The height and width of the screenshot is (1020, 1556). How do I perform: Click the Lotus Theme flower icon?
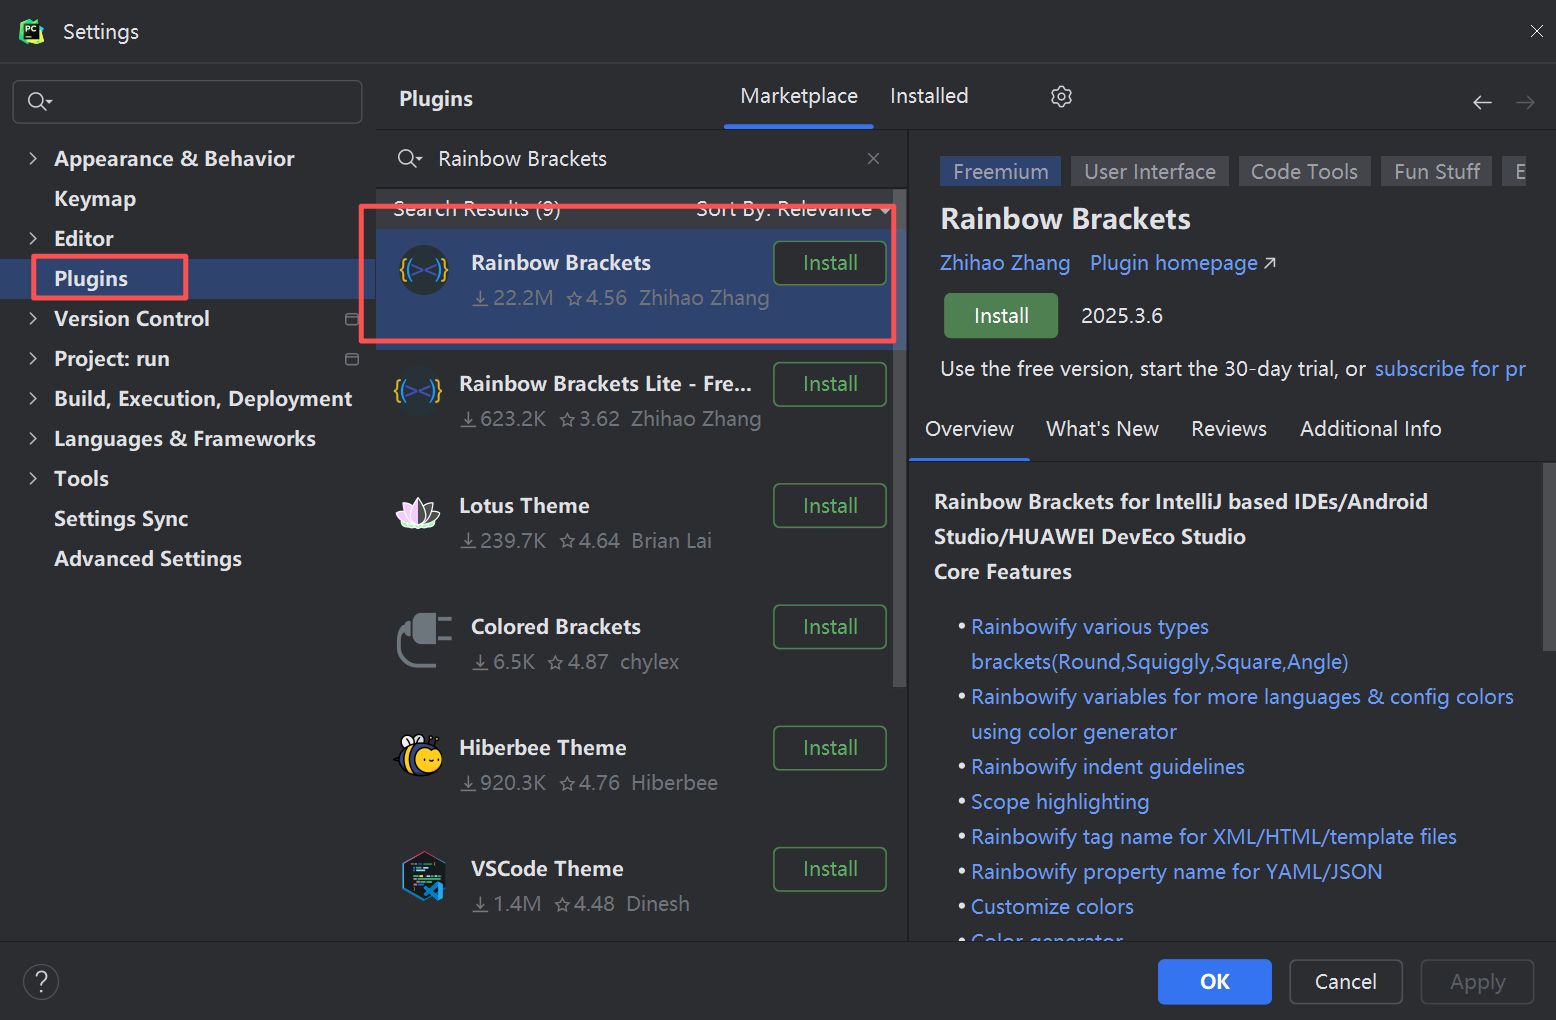[418, 513]
